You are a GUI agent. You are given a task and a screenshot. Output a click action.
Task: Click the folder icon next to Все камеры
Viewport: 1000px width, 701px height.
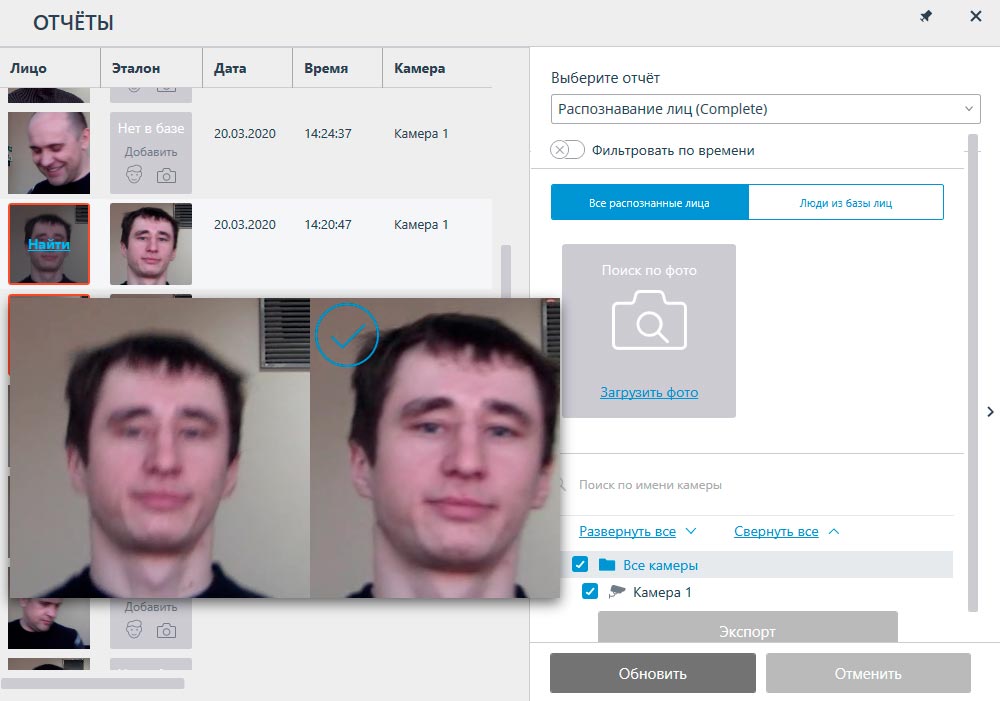[x=606, y=565]
